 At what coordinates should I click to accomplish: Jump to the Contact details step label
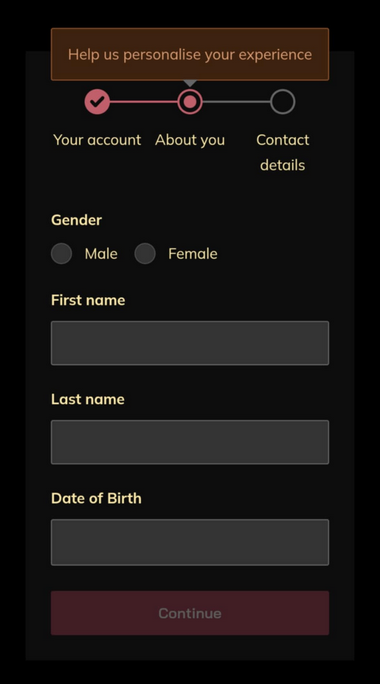tap(283, 152)
